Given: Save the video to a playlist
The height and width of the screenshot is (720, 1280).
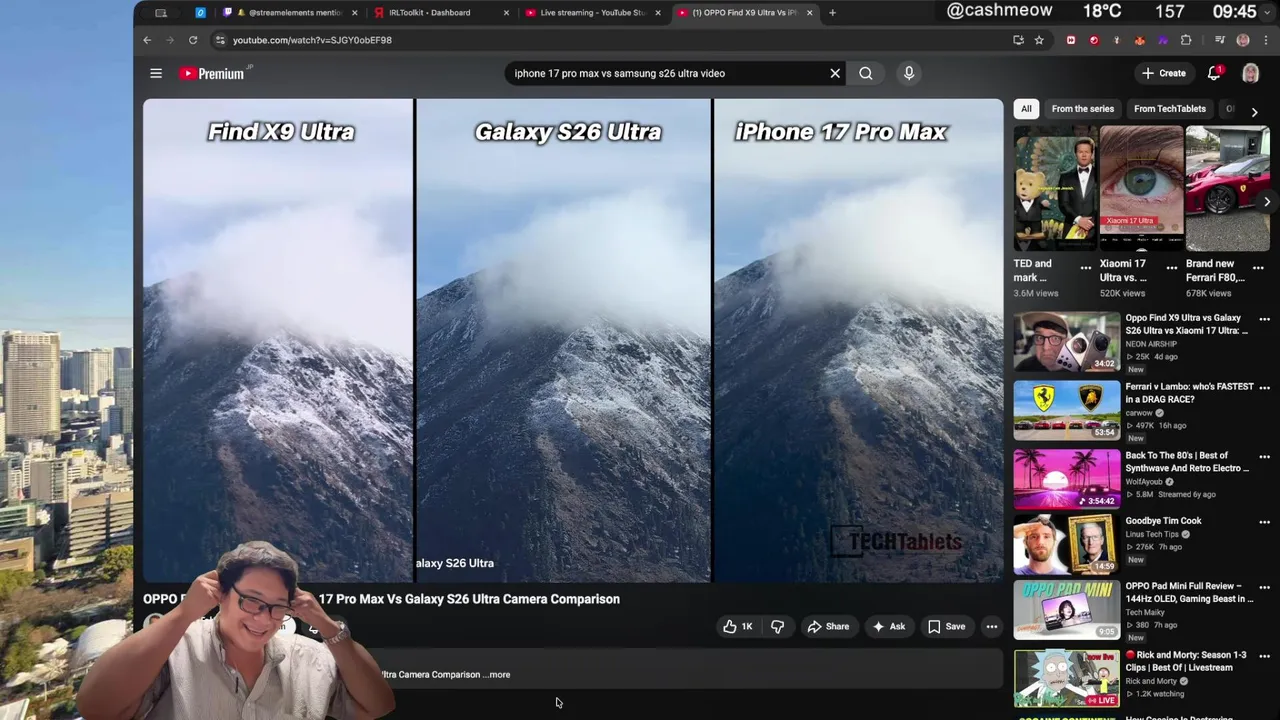Looking at the screenshot, I should tap(946, 627).
